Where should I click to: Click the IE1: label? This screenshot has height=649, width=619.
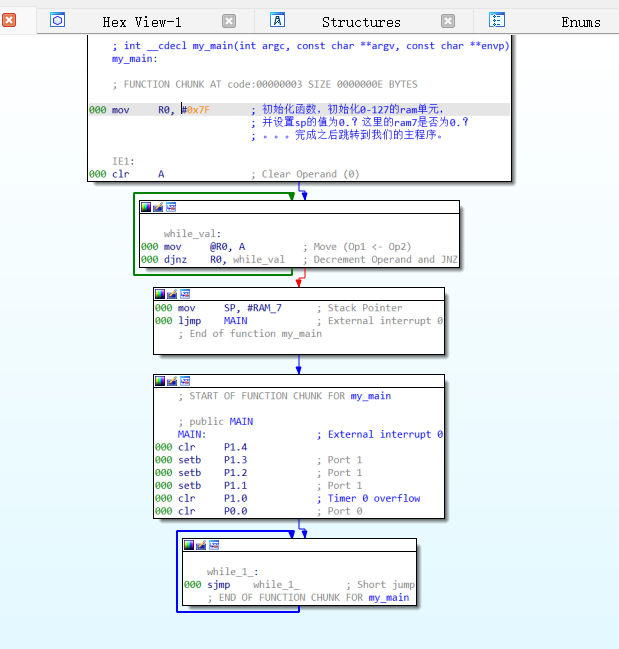pos(123,161)
